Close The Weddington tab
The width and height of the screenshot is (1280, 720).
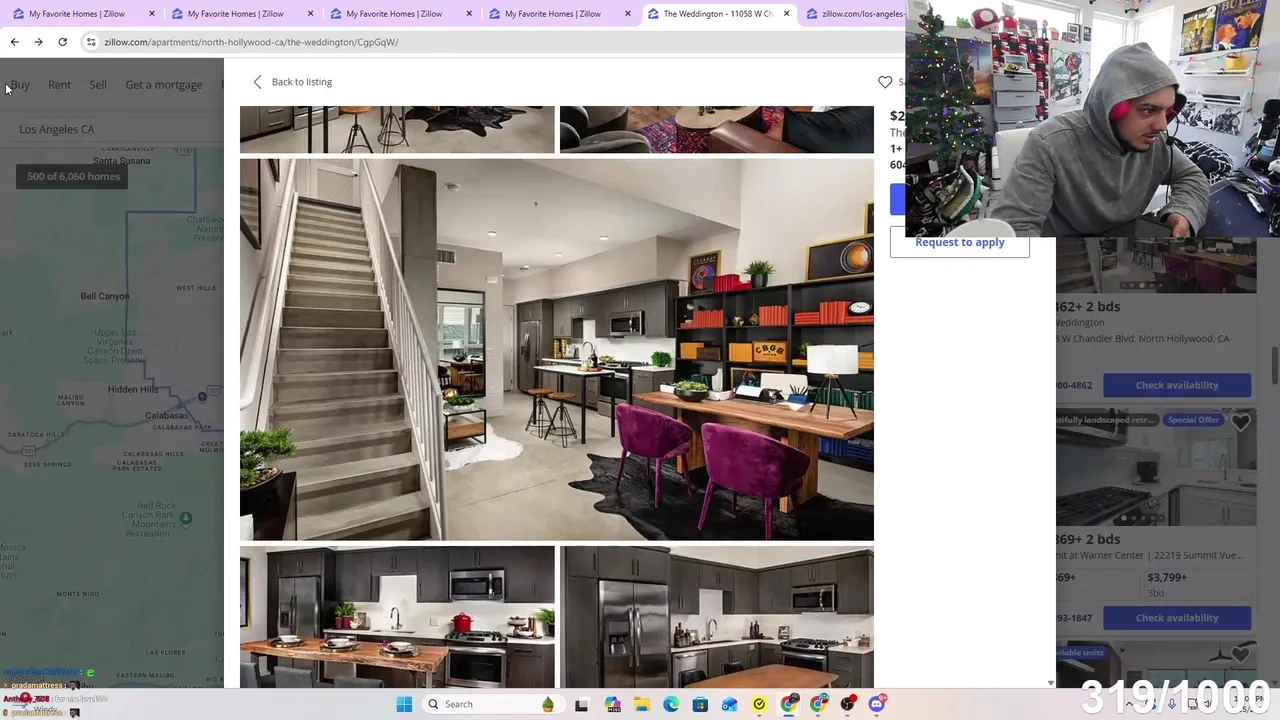(786, 14)
